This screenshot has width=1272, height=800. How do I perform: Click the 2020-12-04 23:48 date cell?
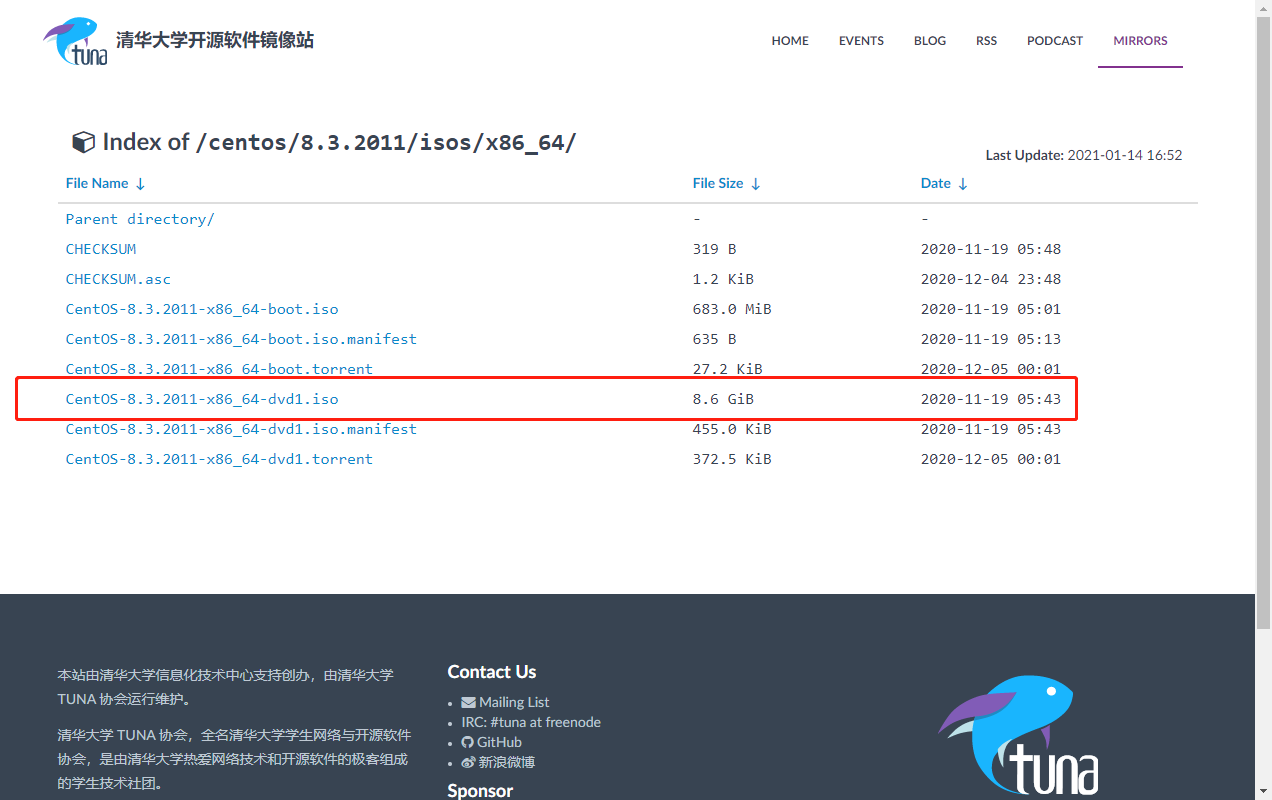(x=991, y=279)
